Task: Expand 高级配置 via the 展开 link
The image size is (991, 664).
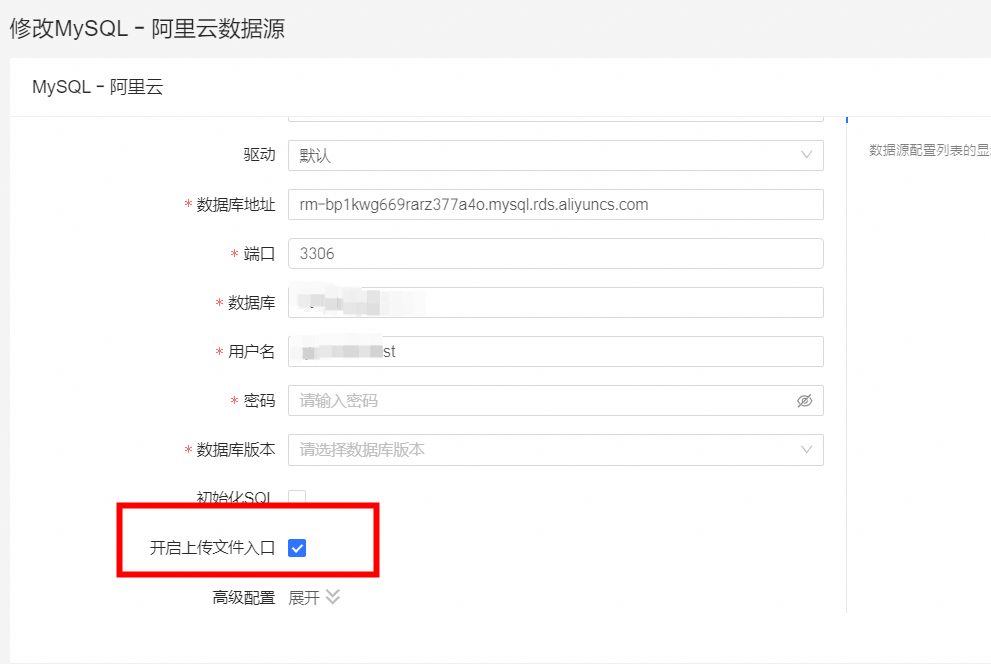Action: pyautogui.click(x=304, y=598)
